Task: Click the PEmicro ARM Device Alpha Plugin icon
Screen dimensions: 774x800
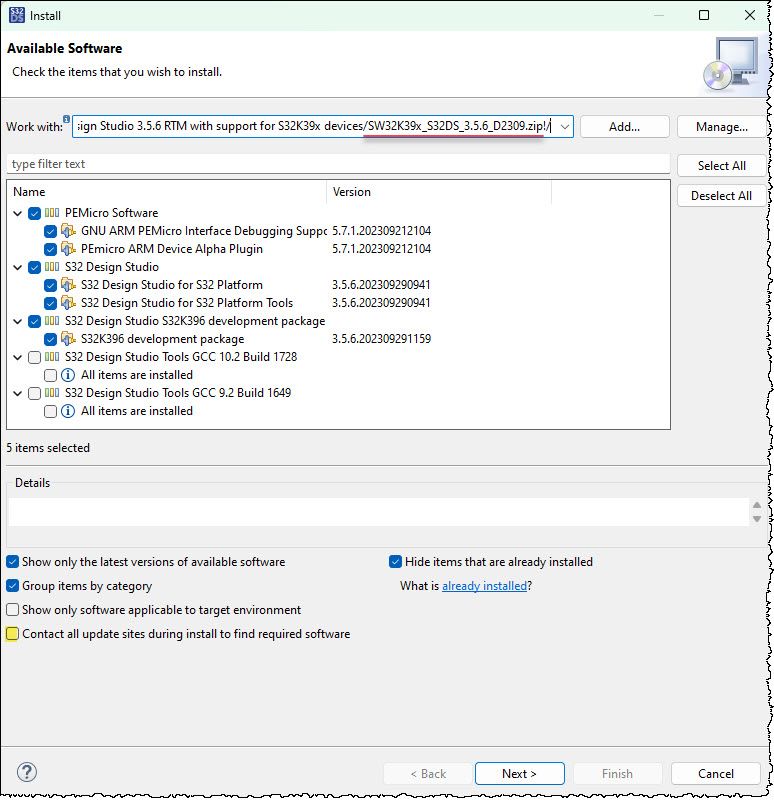Action: point(68,248)
